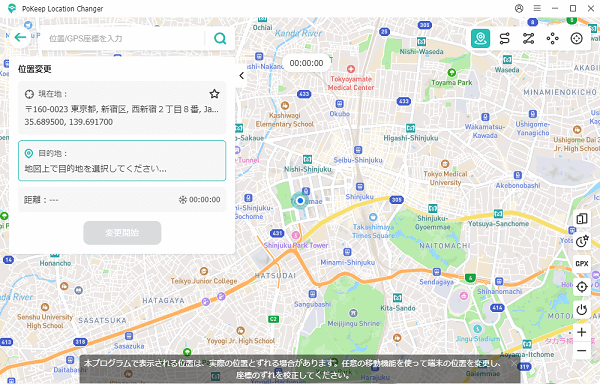Click Yotsuya-Sanchome station label

coord(498,223)
